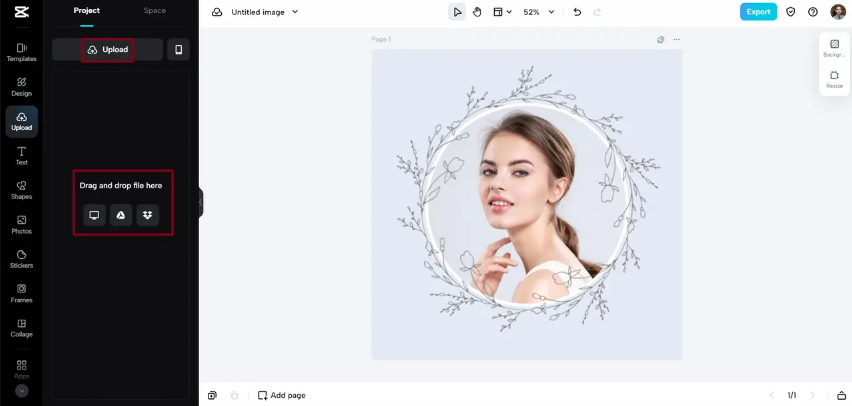Viewport: 852px width, 406px height.
Task: Delete page trash icon
Action: tap(235, 395)
